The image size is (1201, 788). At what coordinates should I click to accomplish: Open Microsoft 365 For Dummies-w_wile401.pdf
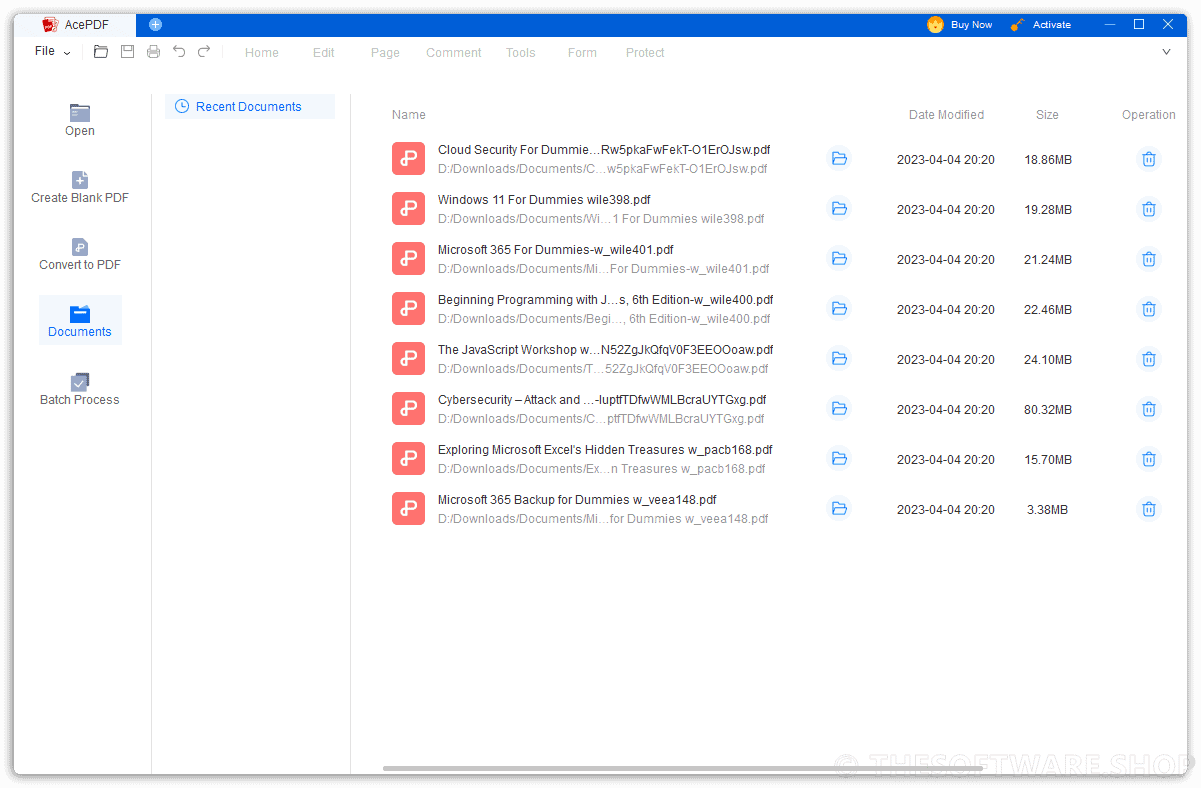point(556,250)
